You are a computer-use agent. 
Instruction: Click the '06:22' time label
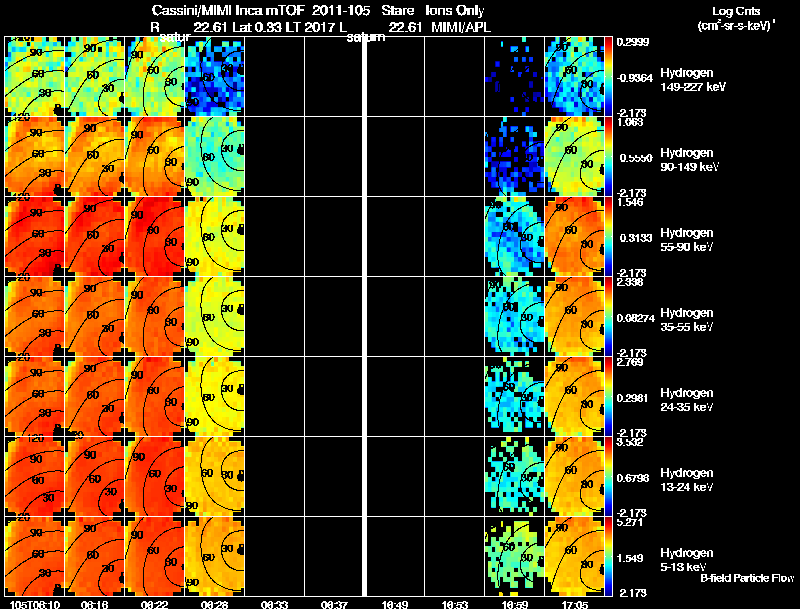pyautogui.click(x=154, y=605)
